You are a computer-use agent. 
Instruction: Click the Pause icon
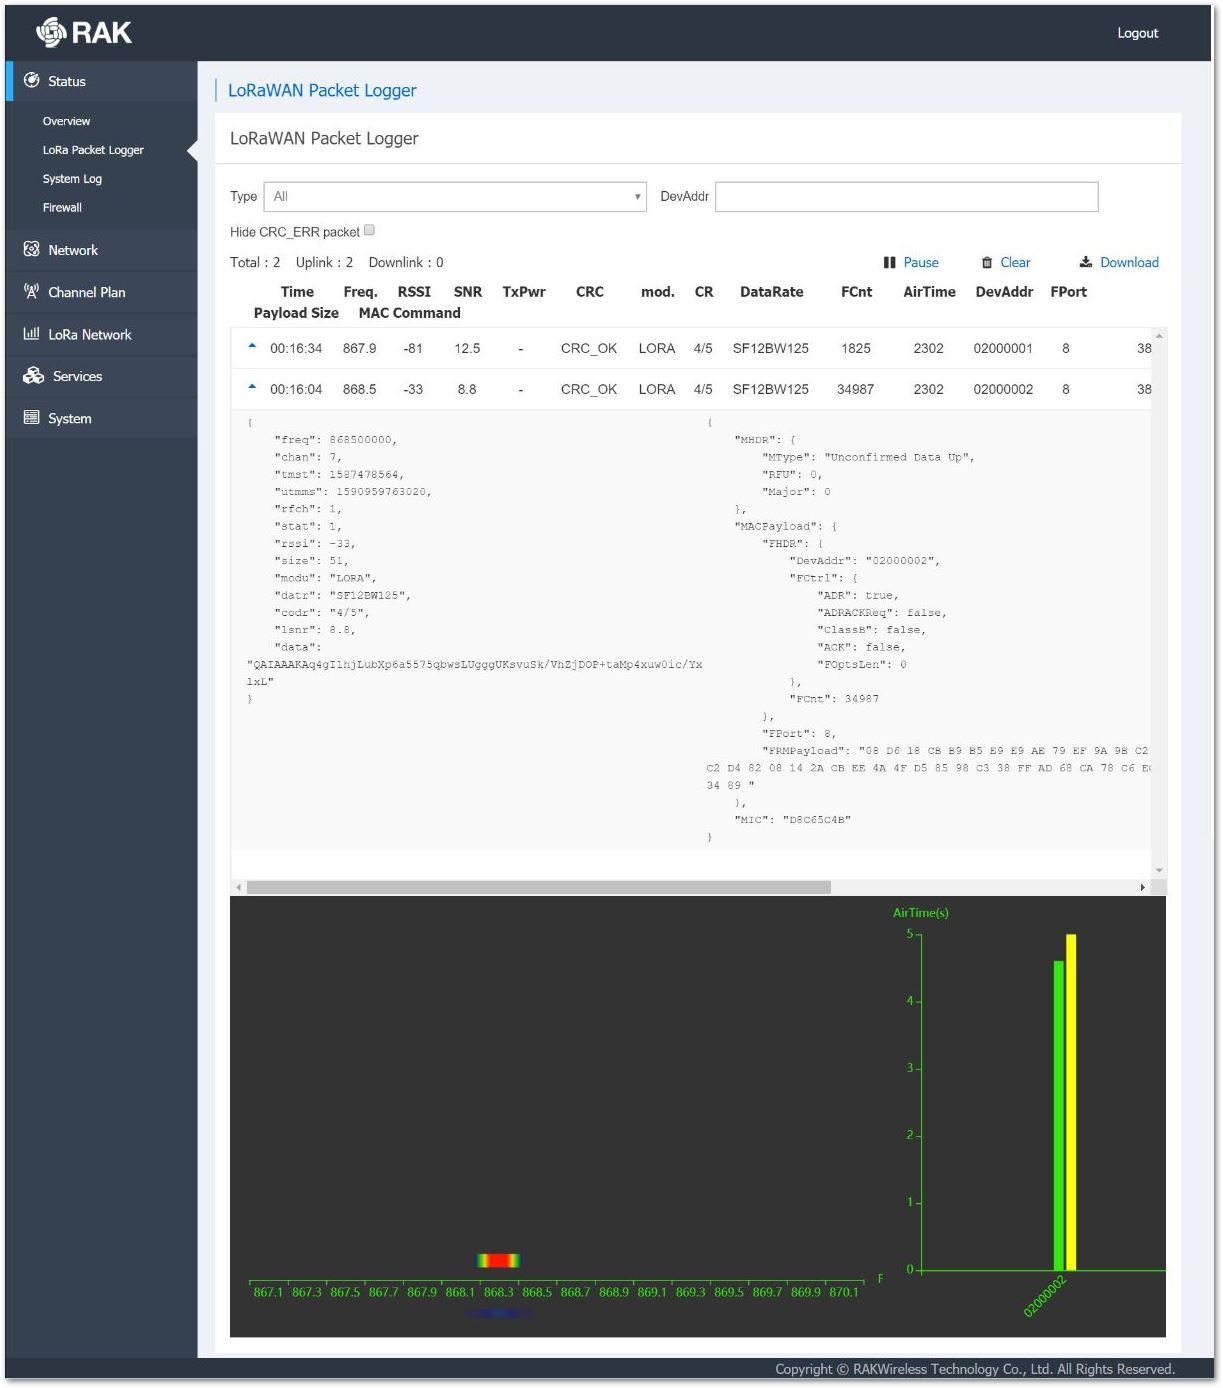(889, 262)
